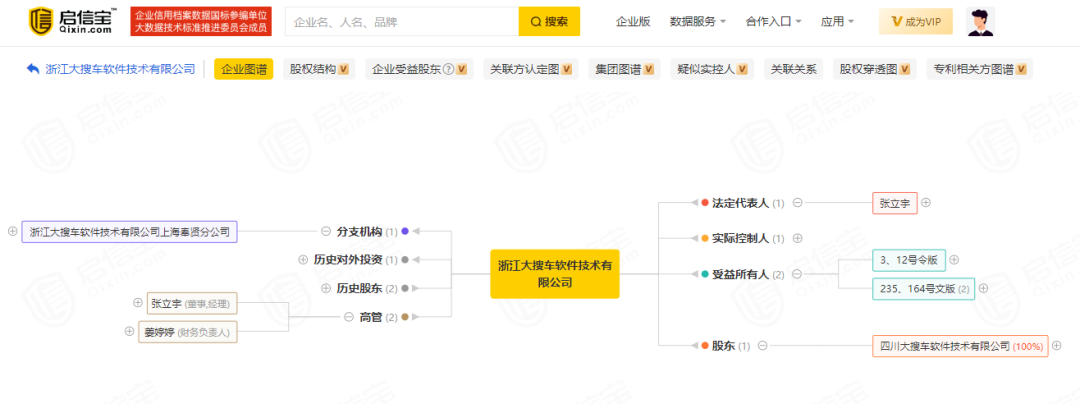Open the Qixin.com logo home link
The image size is (1080, 404).
tap(72, 21)
